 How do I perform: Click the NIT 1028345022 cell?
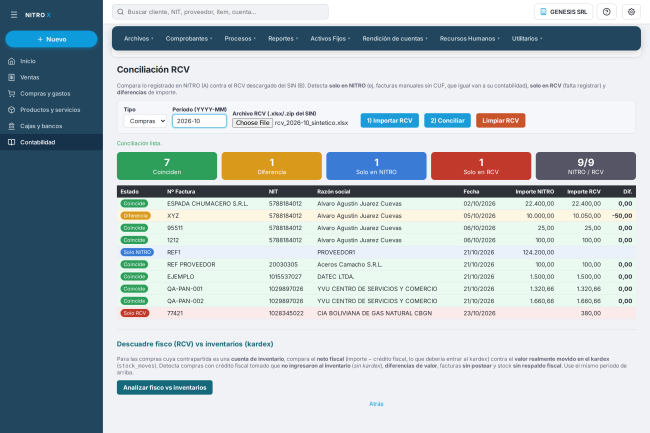point(286,313)
